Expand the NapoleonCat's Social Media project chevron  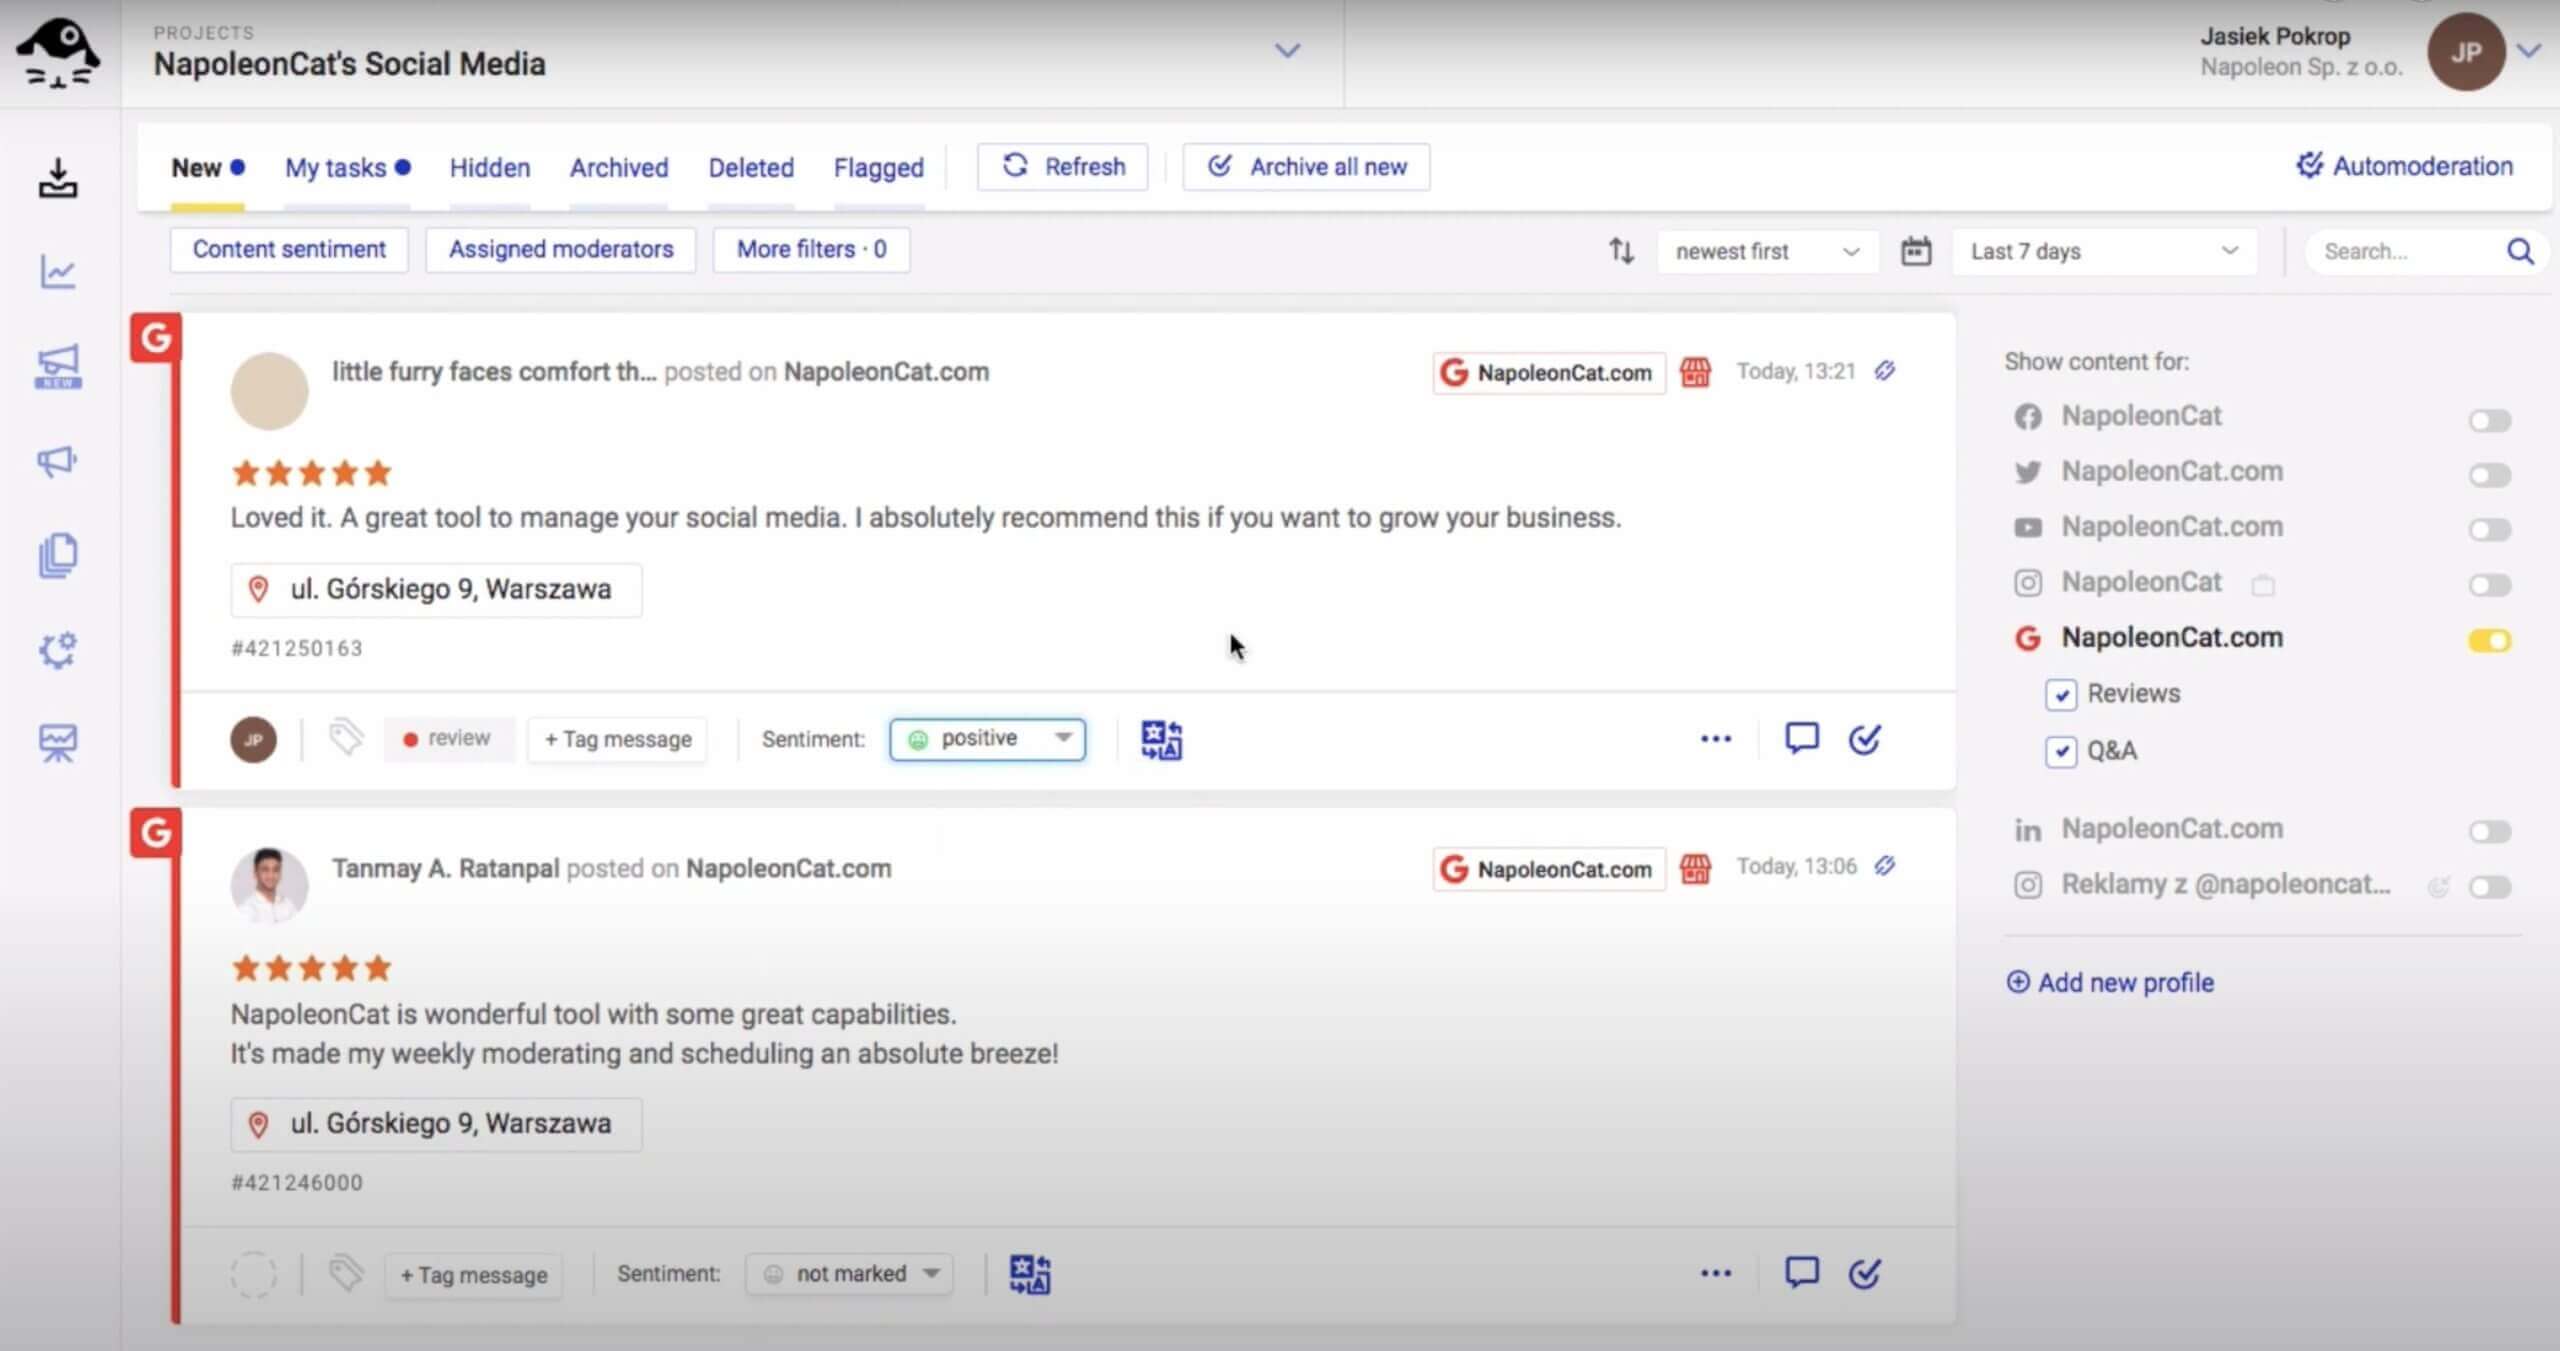pyautogui.click(x=1287, y=50)
